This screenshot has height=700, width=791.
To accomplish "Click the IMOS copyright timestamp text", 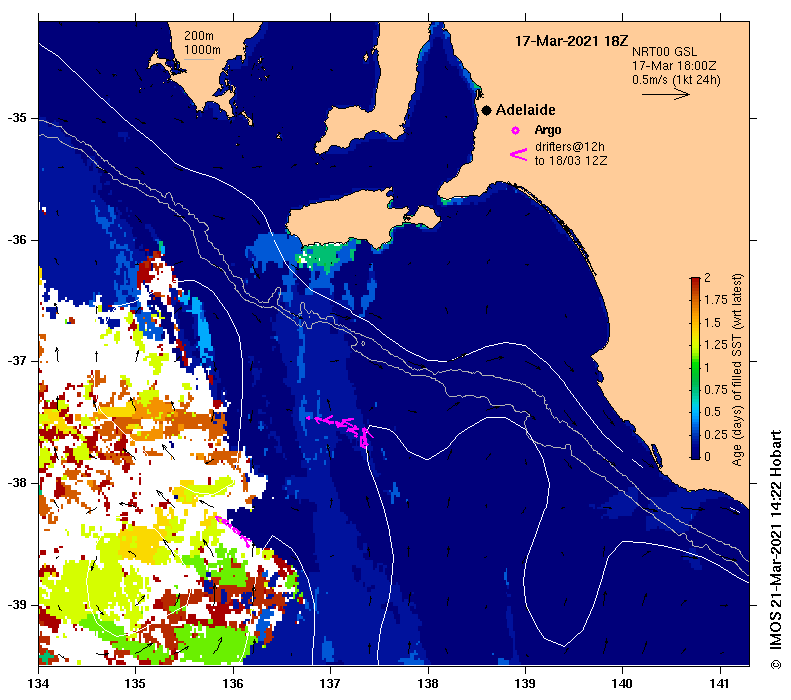I will (775, 549).
